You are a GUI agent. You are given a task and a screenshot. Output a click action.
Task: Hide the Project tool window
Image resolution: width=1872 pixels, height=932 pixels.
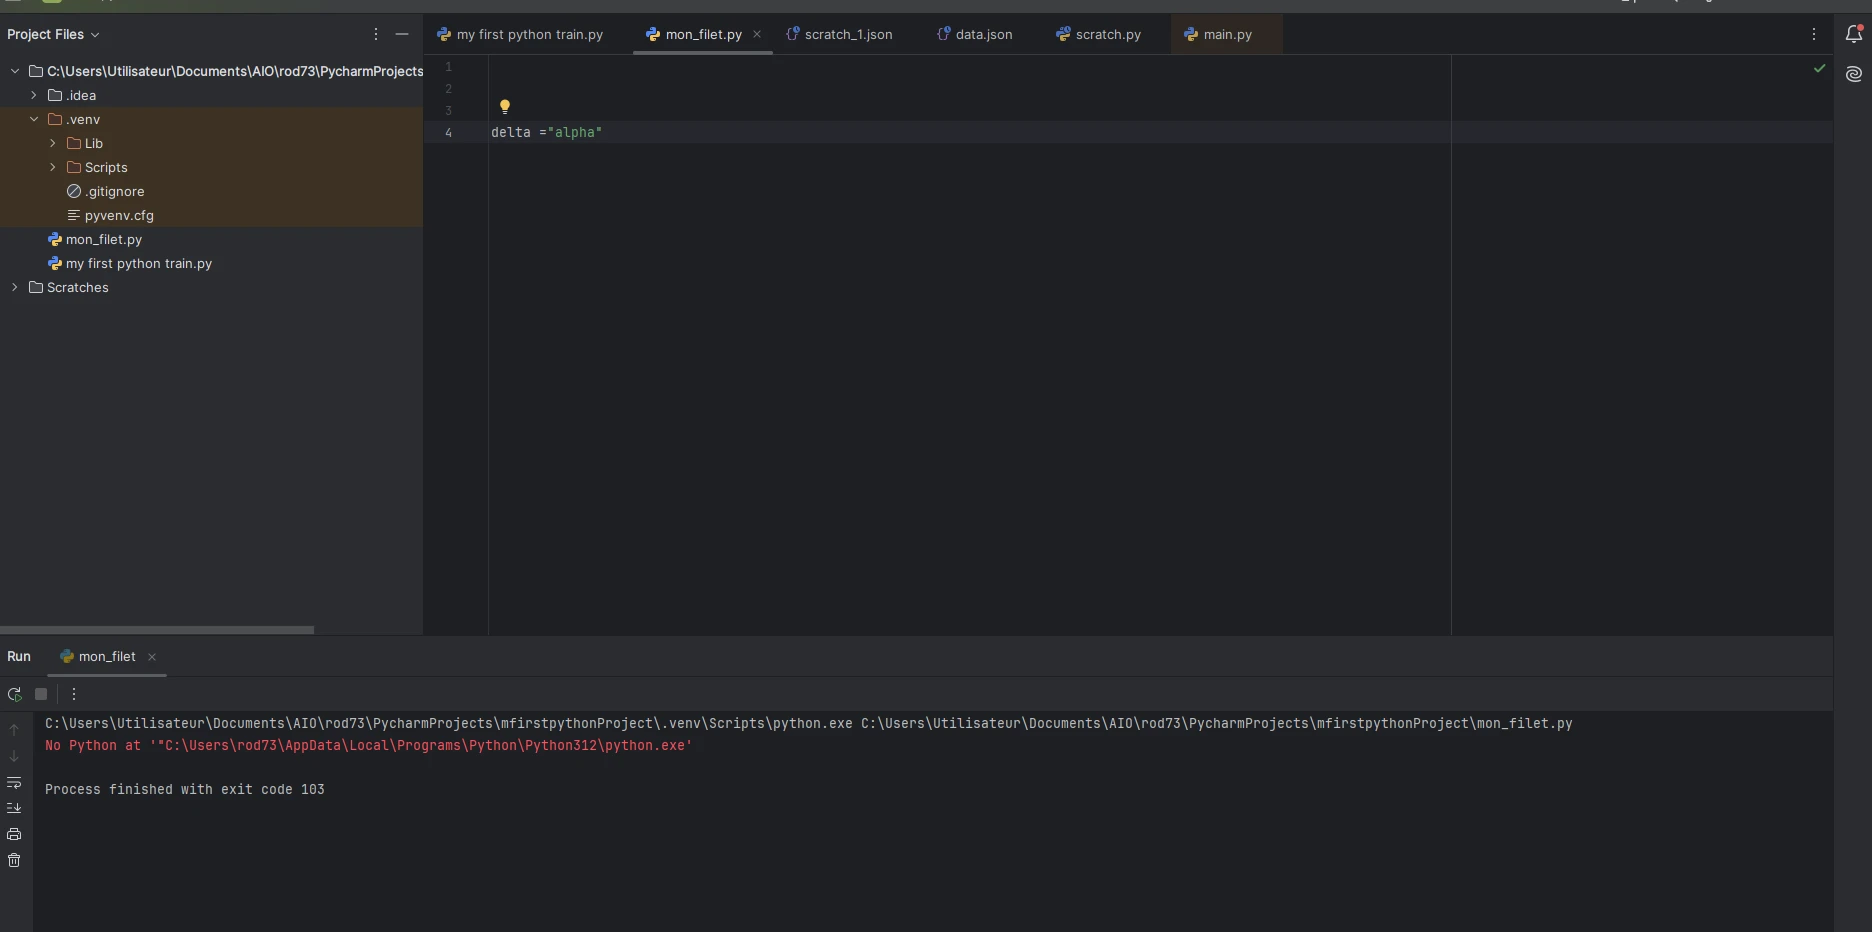click(x=402, y=34)
